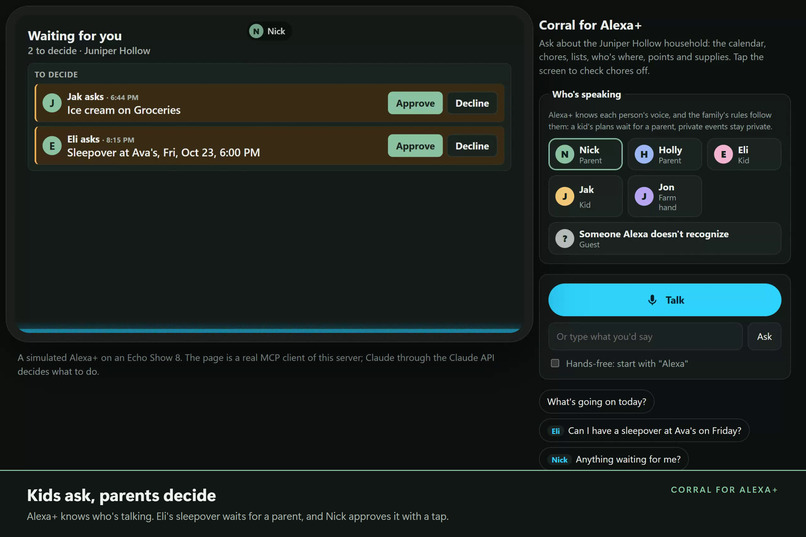The image size is (806, 537).
Task: Select Nick (Parent) as the speaker
Action: coord(585,154)
